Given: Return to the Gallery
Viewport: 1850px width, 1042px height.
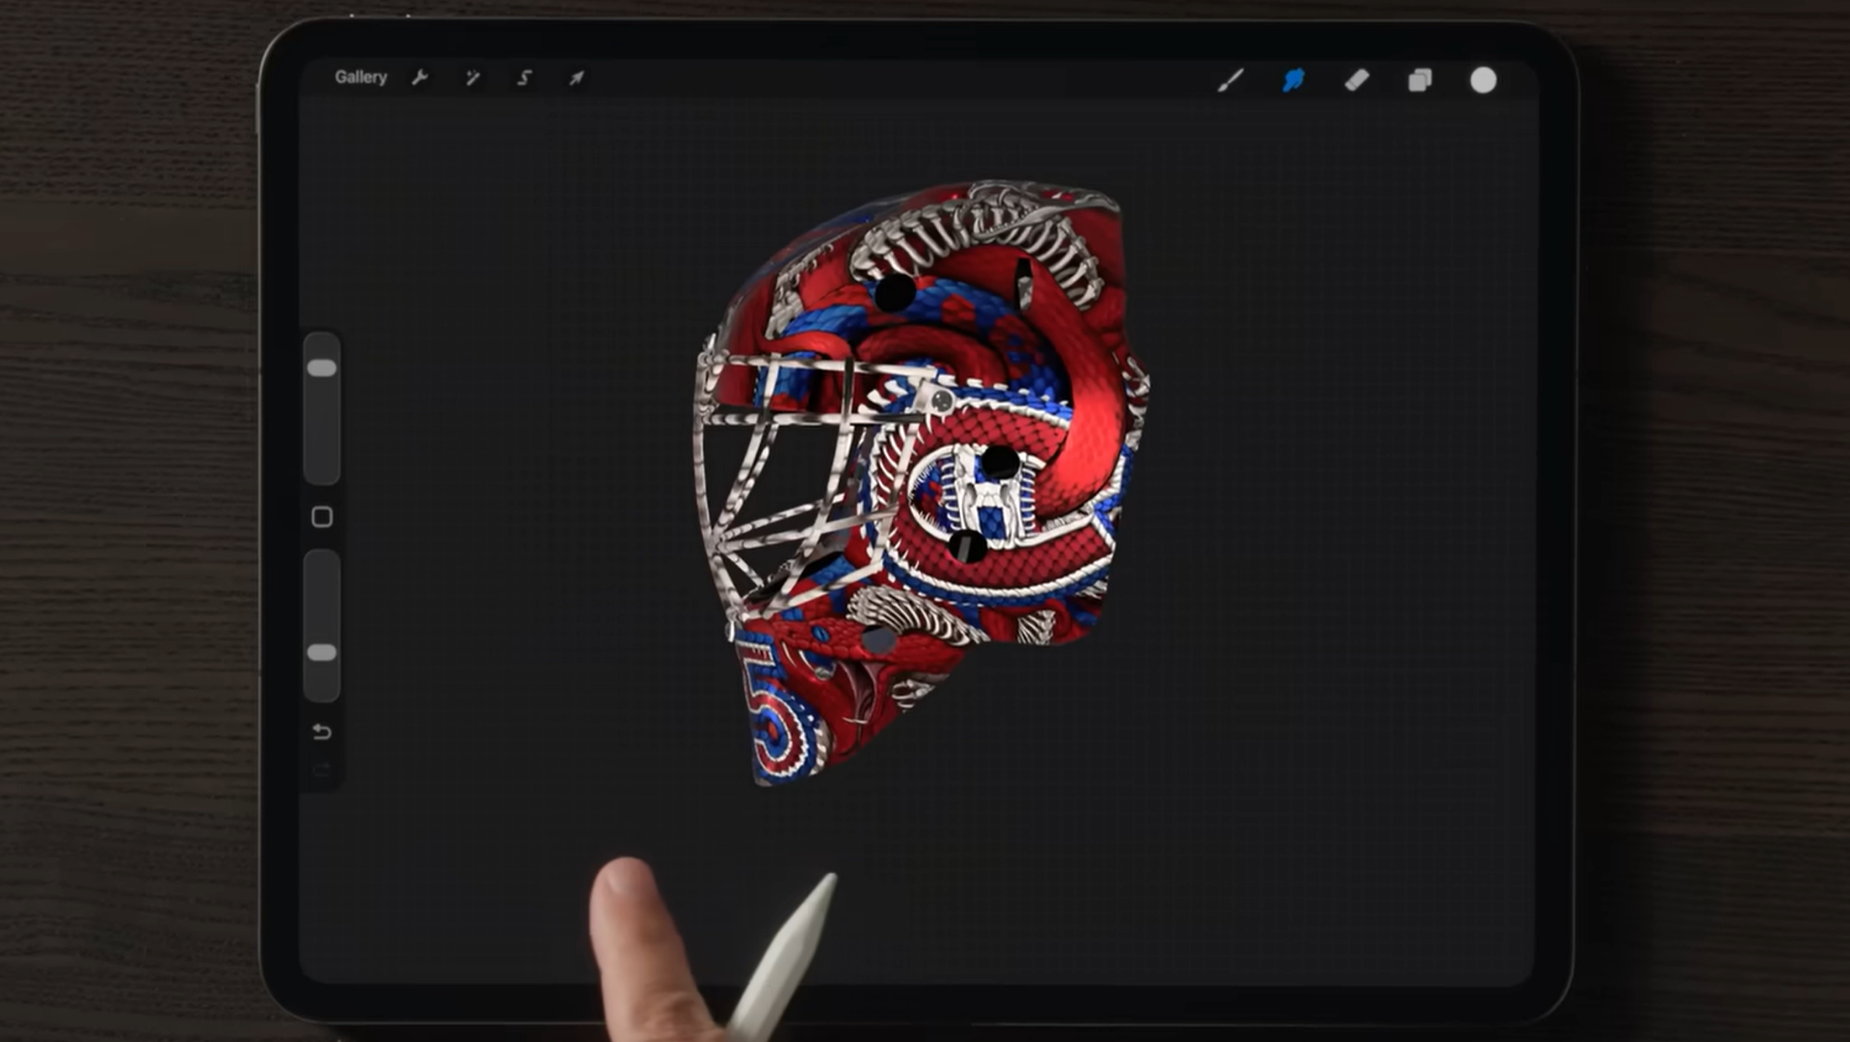Looking at the screenshot, I should pyautogui.click(x=362, y=77).
